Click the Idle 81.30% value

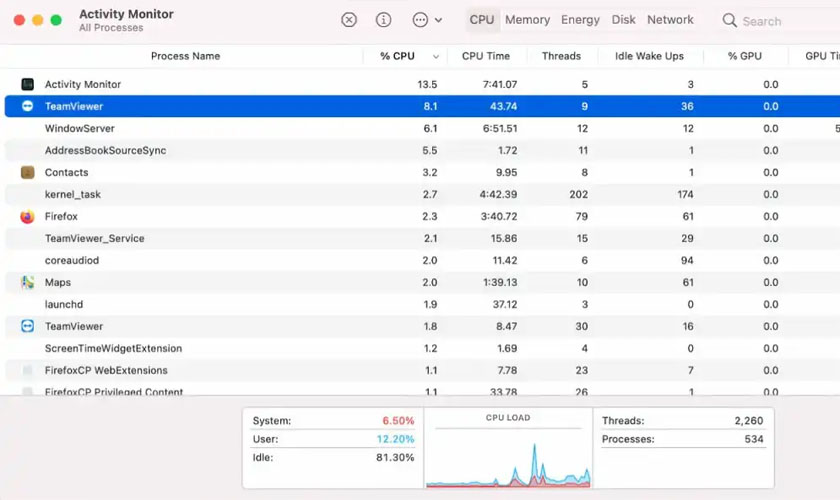pyautogui.click(x=395, y=457)
